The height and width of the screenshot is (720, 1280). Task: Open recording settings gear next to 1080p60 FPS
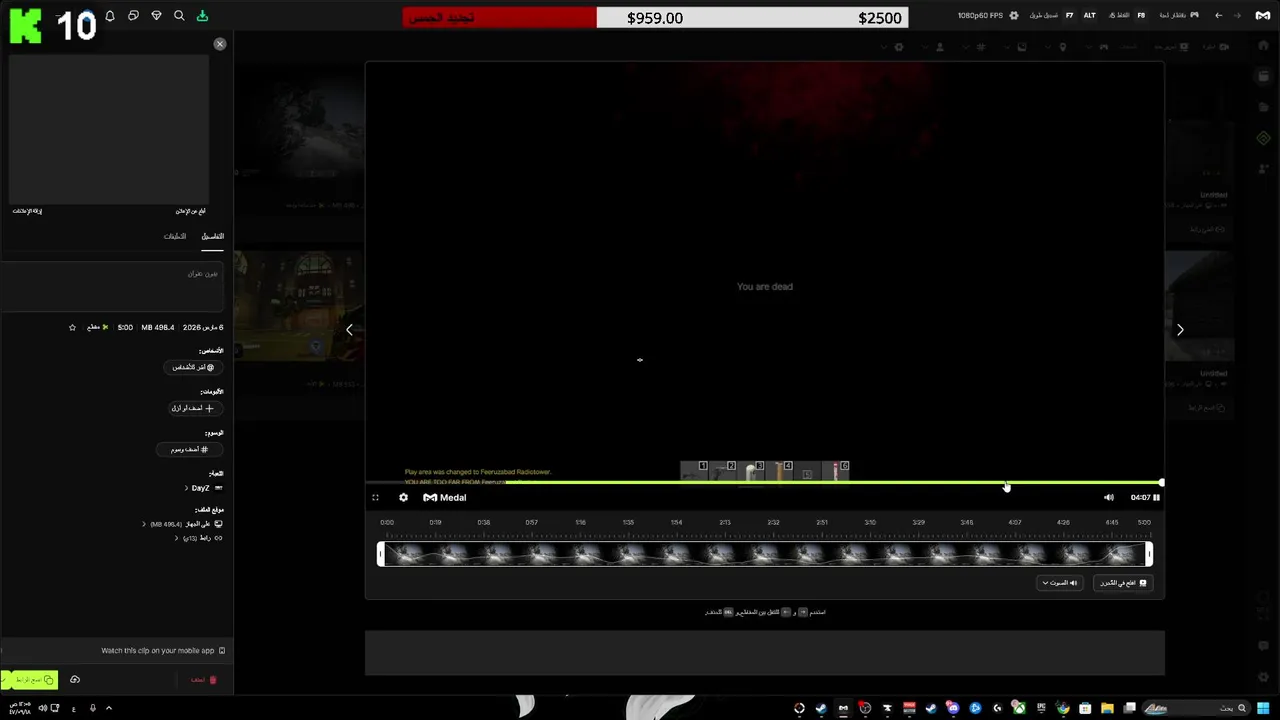(1014, 15)
